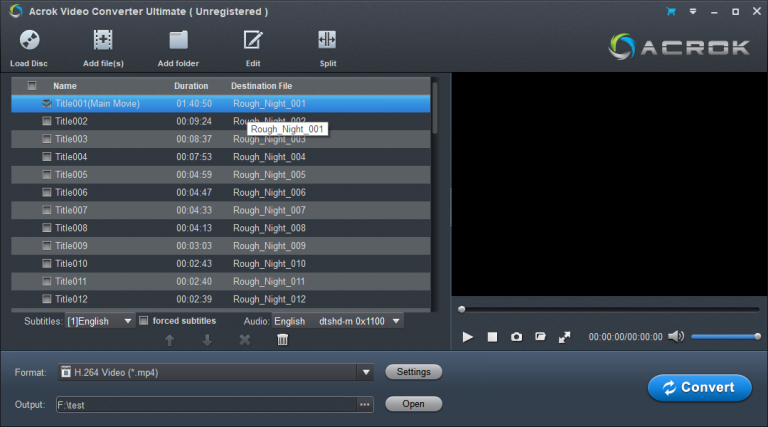
Task: Start conversion with Convert button
Action: pos(699,388)
